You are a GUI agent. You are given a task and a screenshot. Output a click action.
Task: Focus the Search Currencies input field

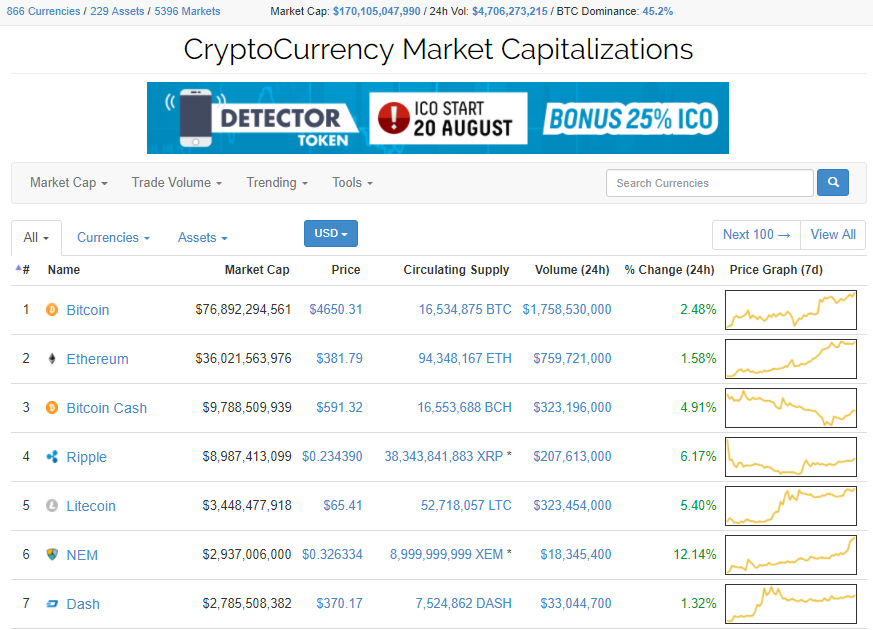click(x=709, y=183)
